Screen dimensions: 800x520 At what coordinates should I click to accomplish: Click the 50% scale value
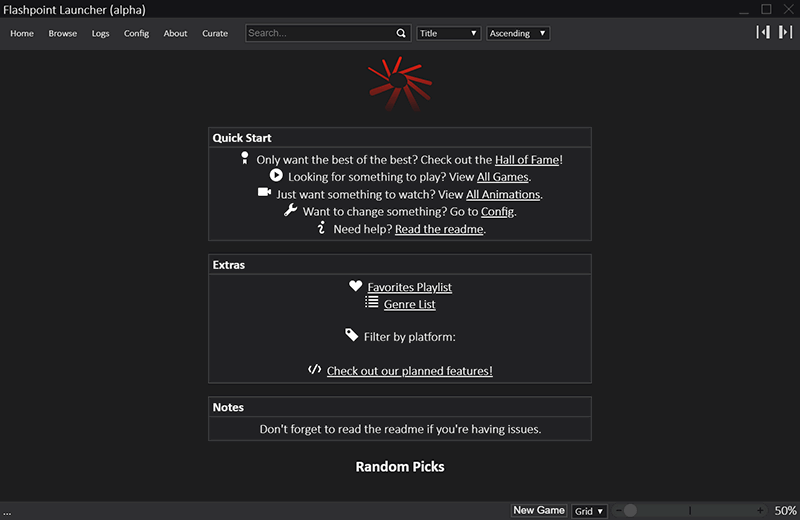(x=785, y=511)
